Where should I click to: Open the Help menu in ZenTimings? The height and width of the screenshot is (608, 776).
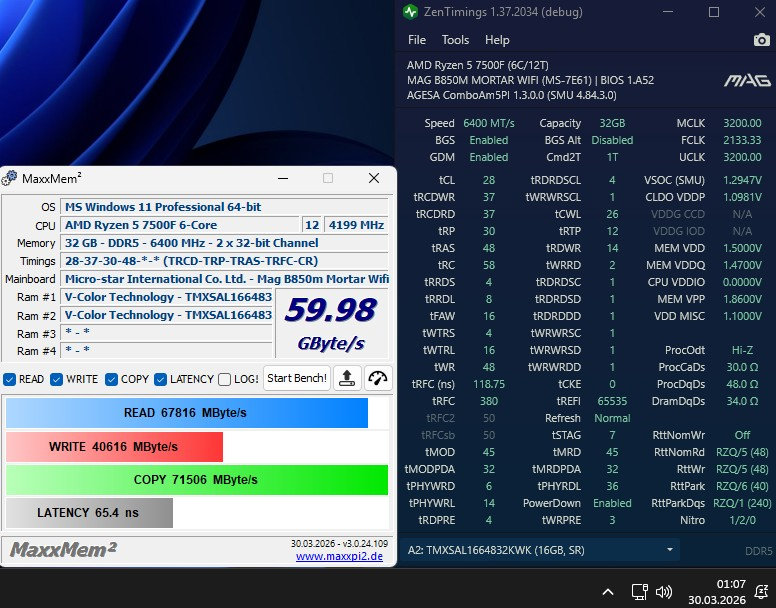point(497,40)
